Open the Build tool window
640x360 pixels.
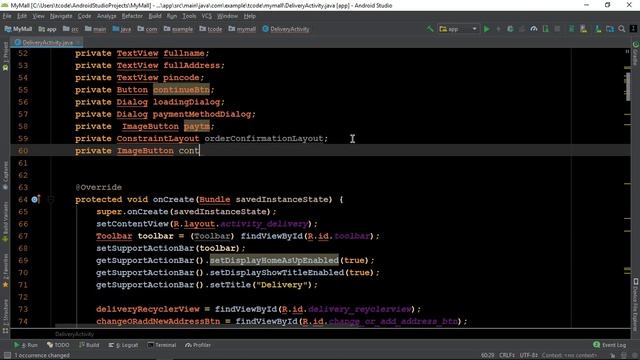(89, 345)
